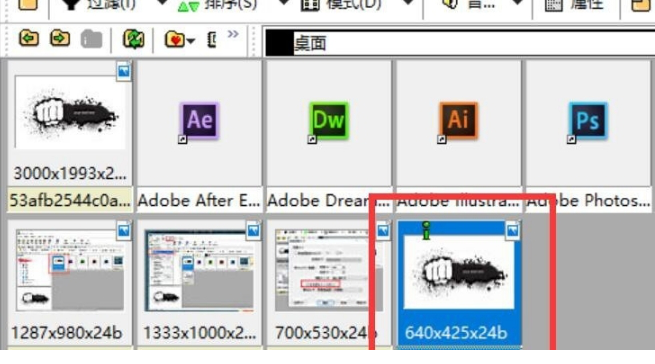This screenshot has height=364, width=655.
Task: Click the greyed-out parent folder icon
Action: 91,39
